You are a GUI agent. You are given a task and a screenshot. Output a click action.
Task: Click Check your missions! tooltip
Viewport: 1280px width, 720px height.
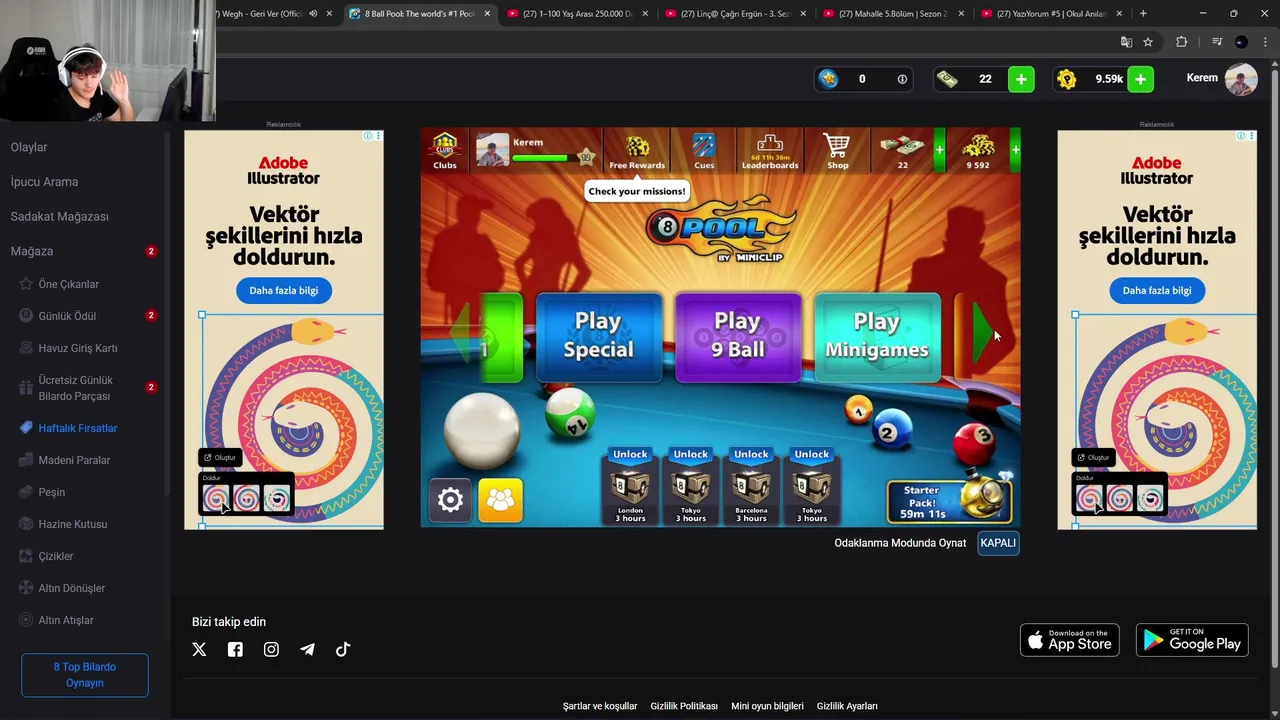point(637,191)
